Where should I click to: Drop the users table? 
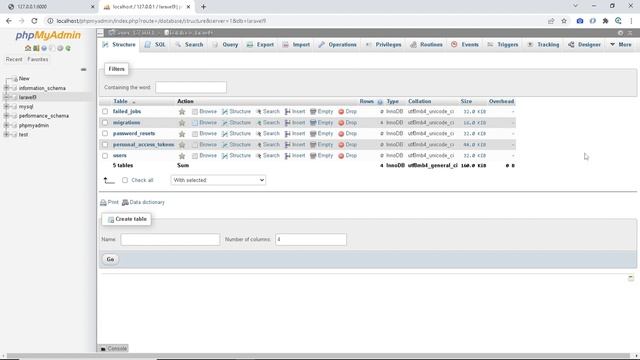click(347, 156)
